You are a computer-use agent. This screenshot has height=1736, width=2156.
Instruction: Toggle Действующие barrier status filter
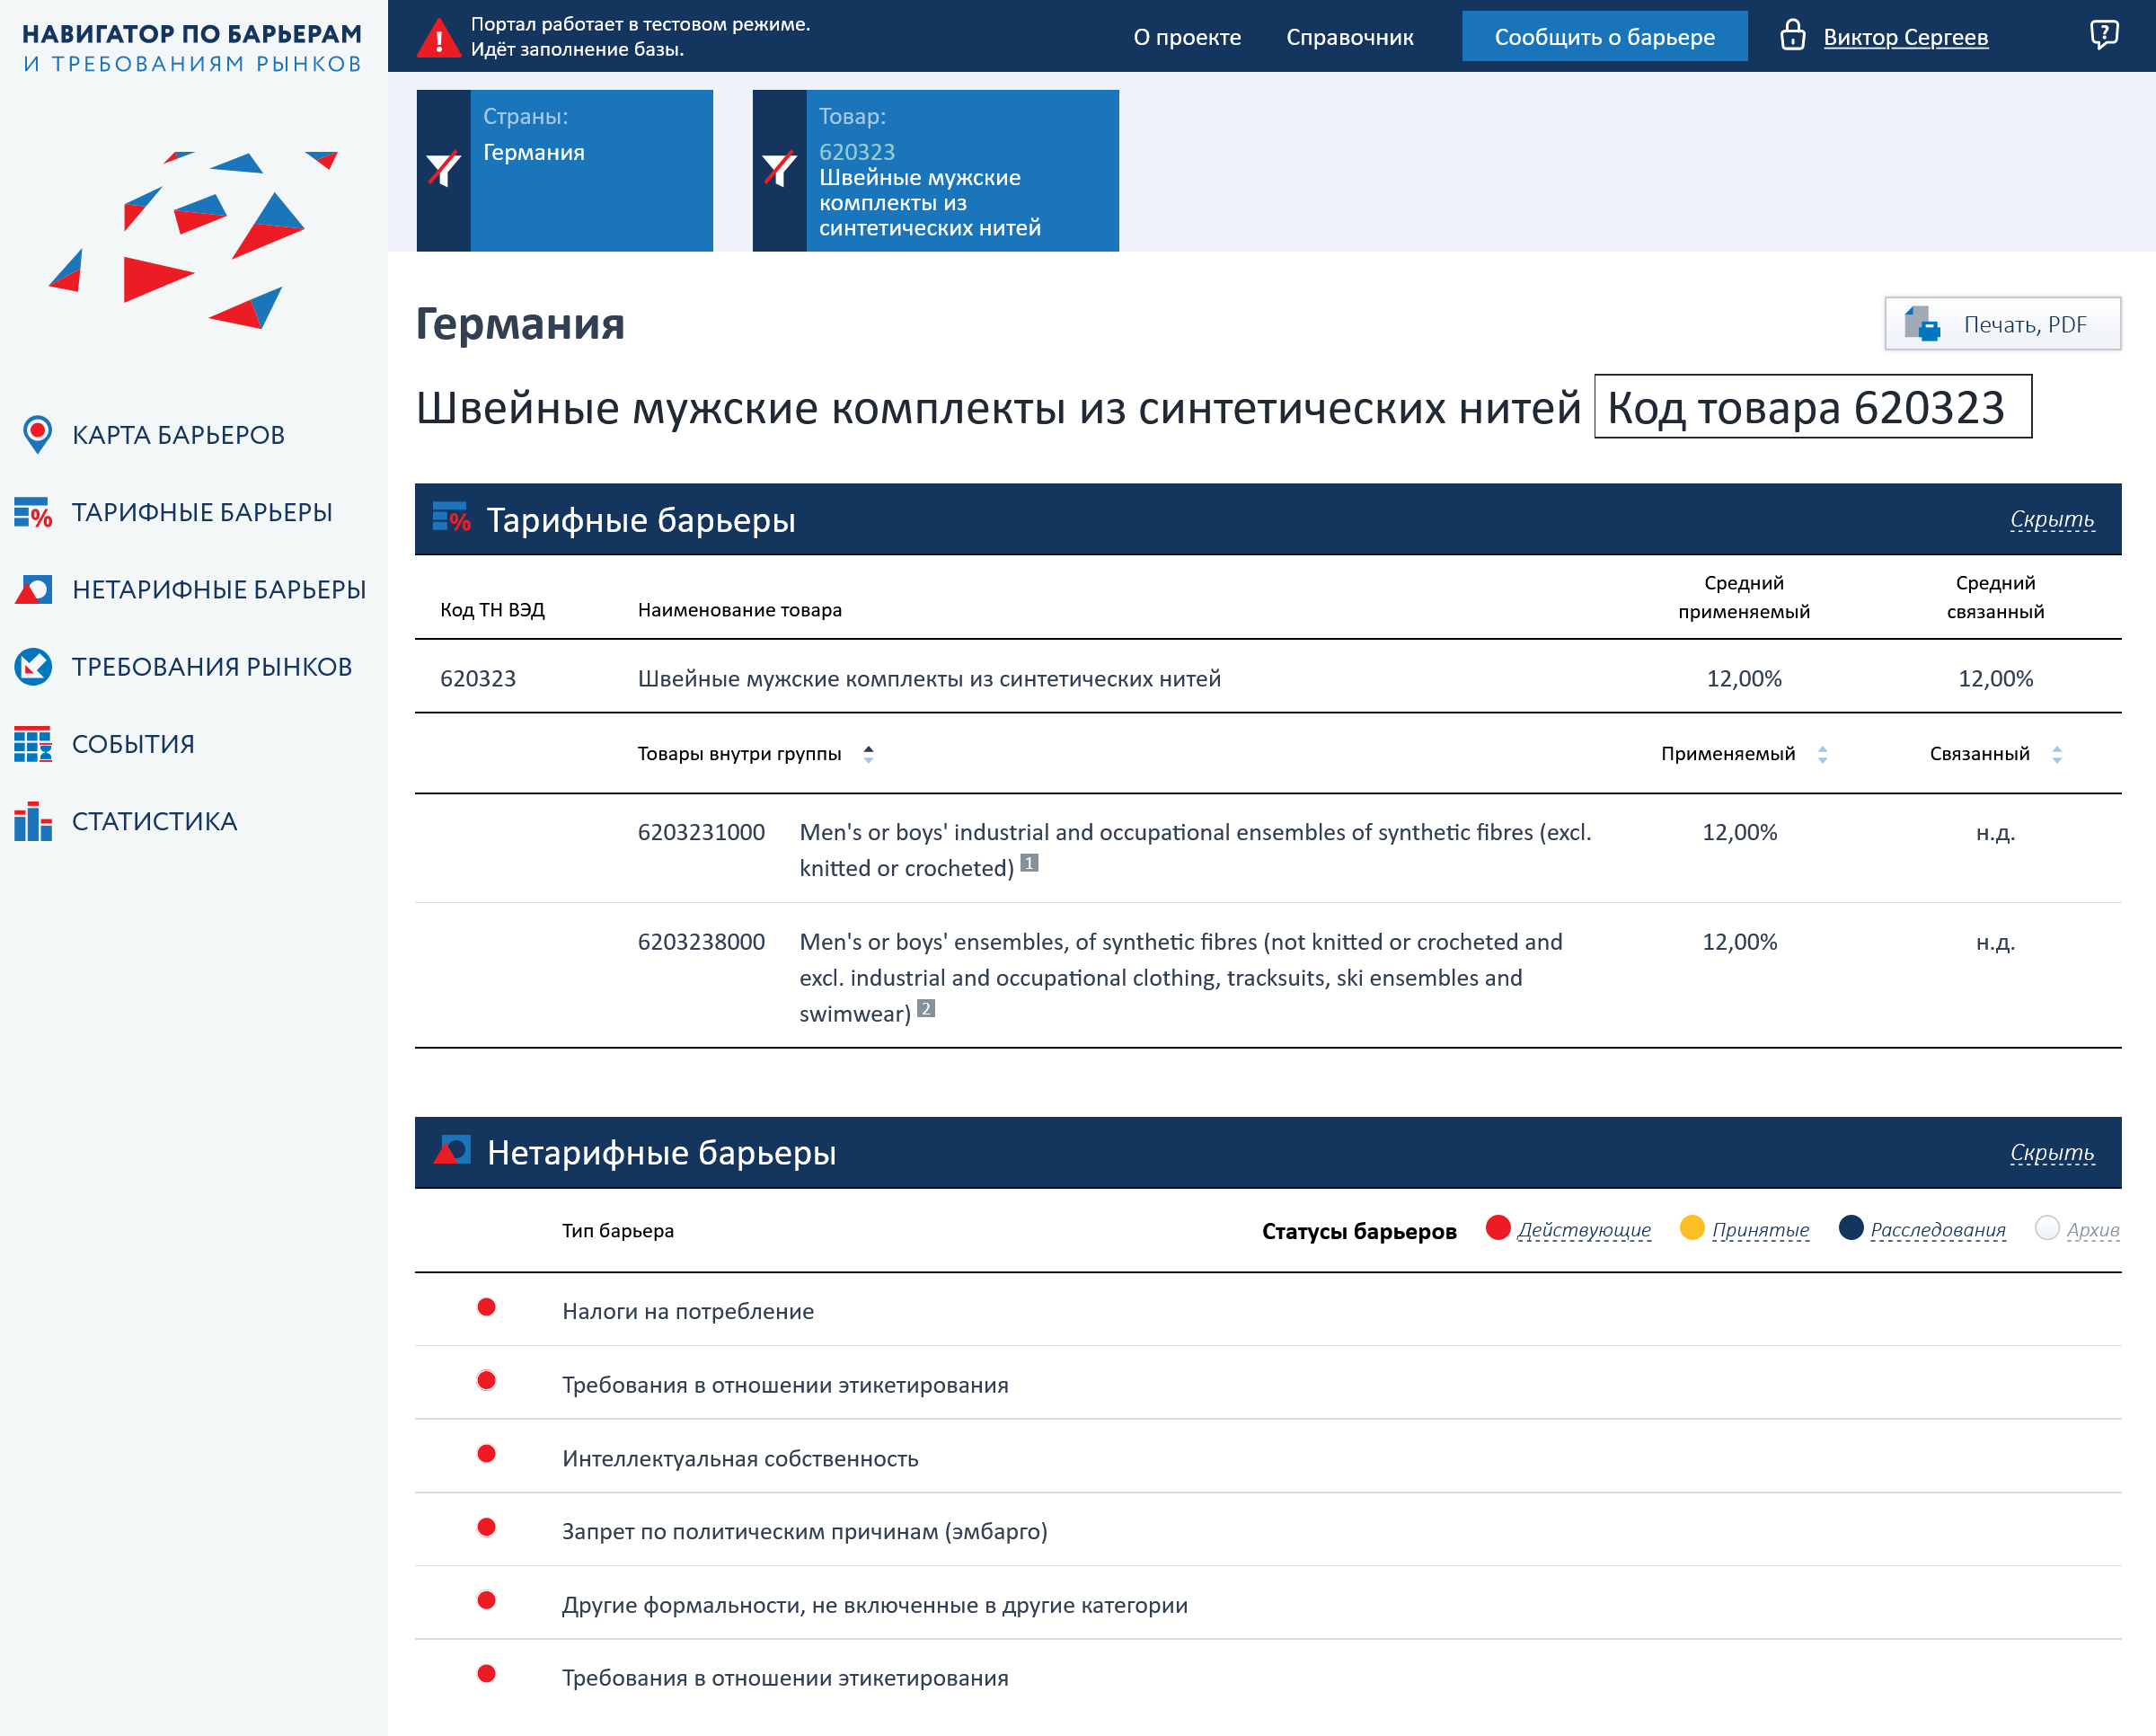click(x=1584, y=1230)
